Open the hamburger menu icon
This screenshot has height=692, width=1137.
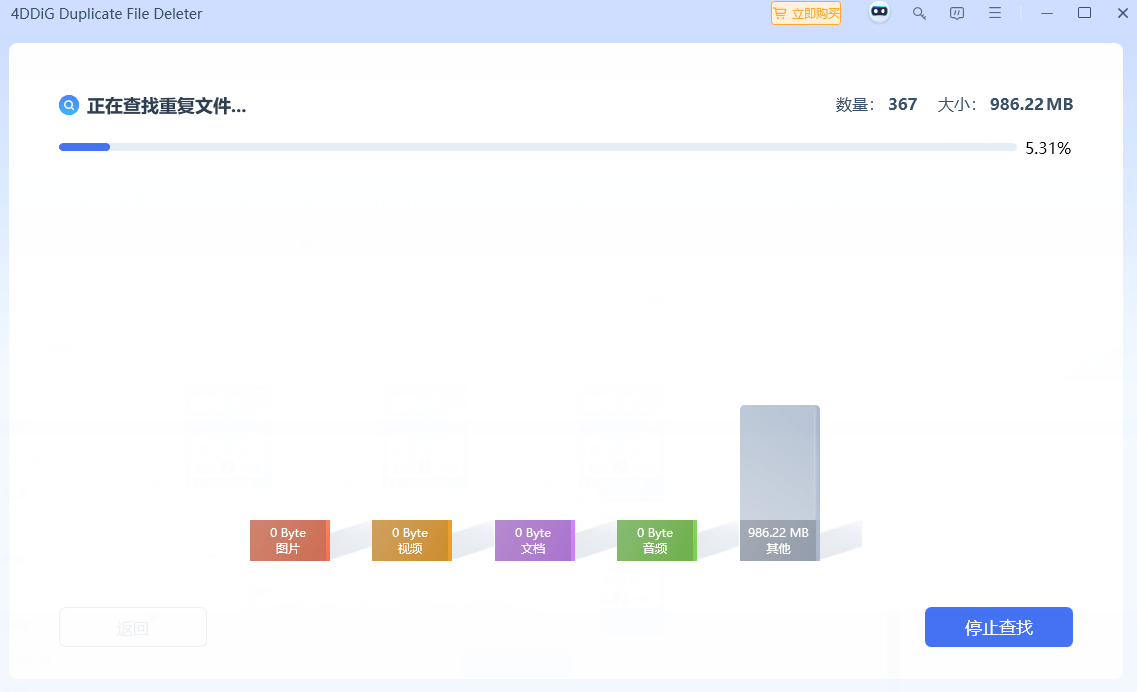pos(995,13)
